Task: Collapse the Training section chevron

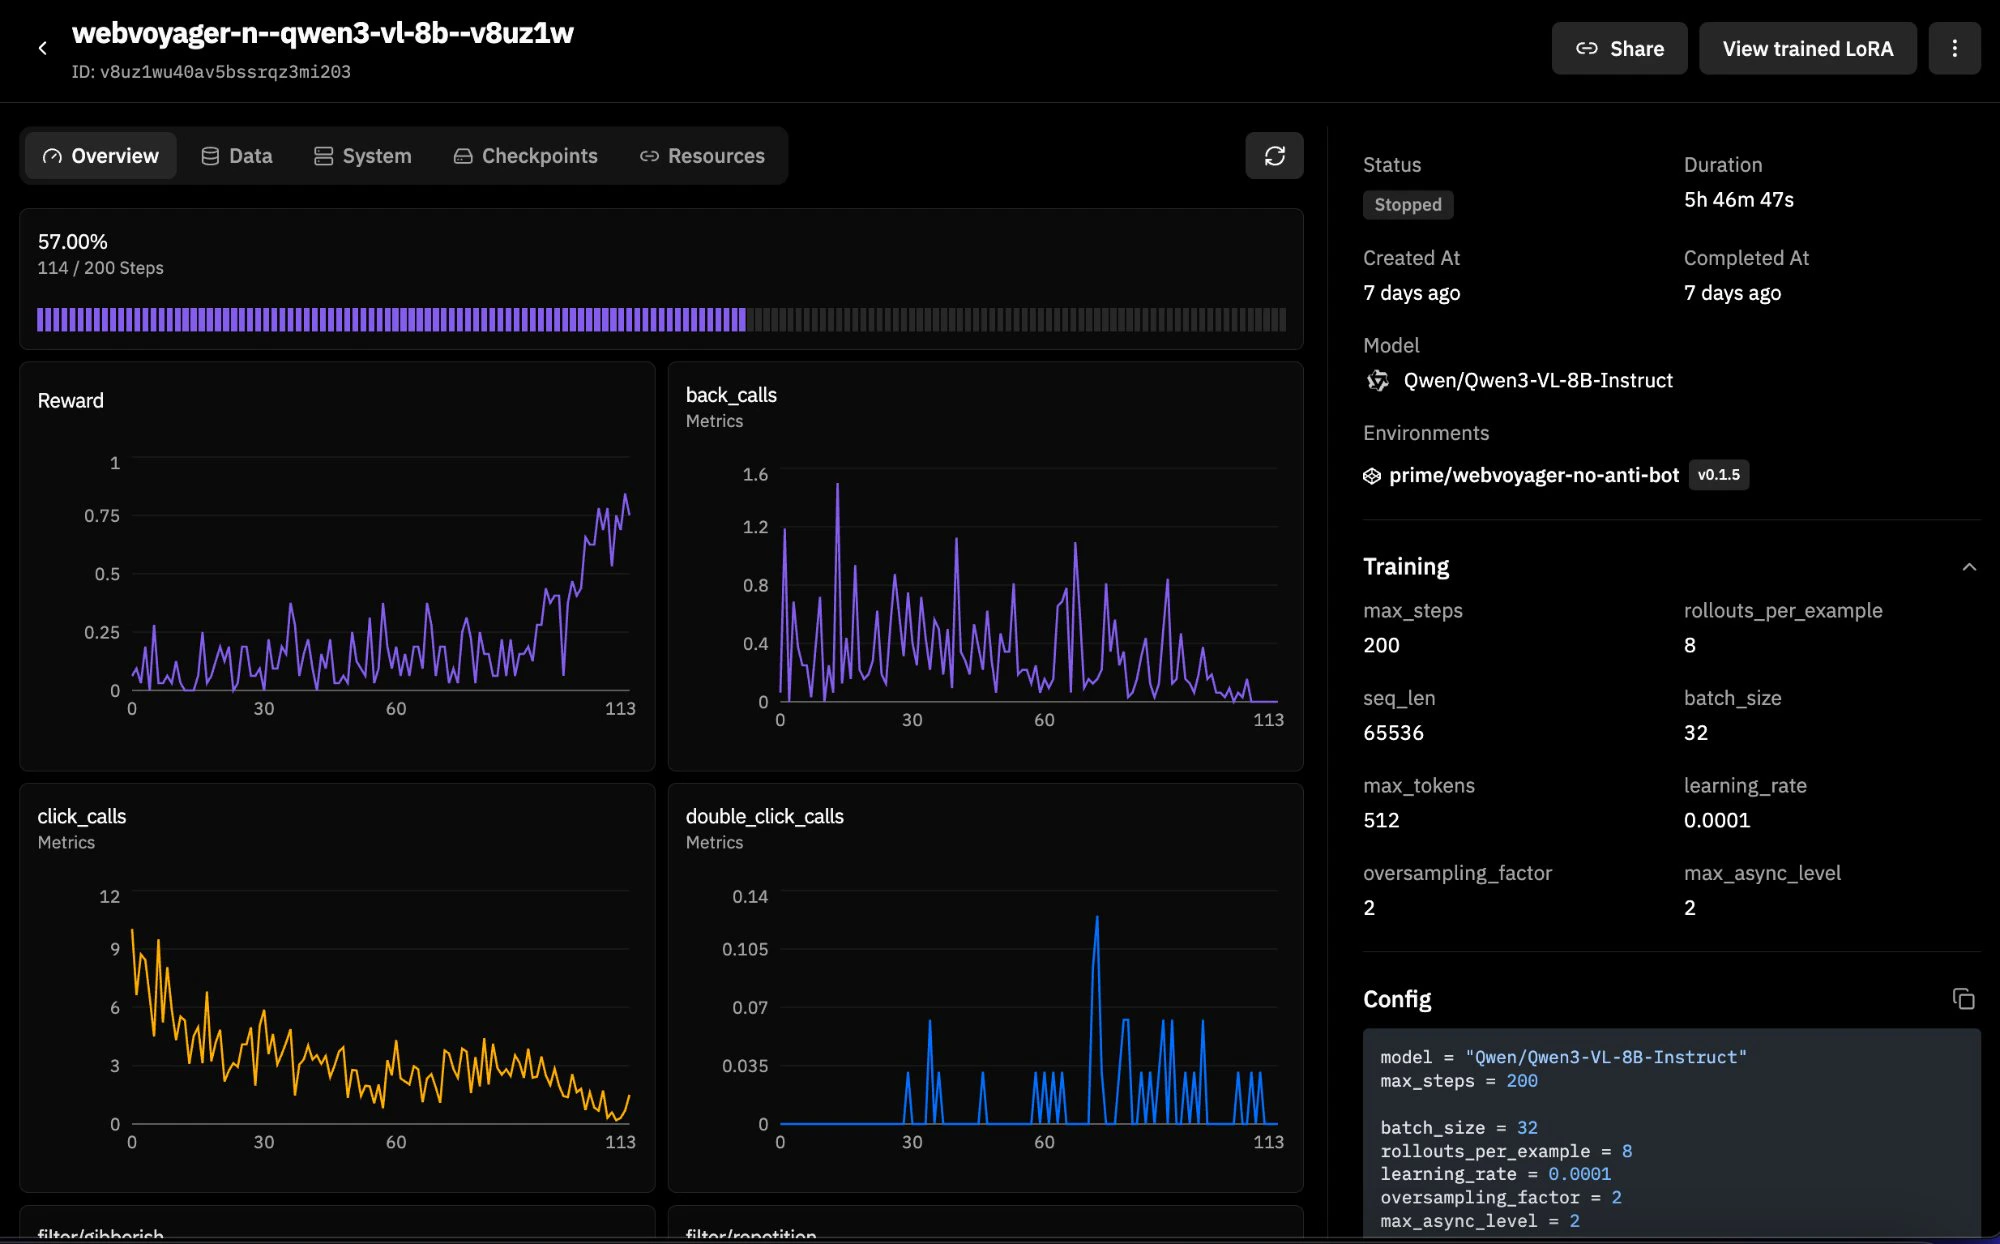Action: point(1969,567)
